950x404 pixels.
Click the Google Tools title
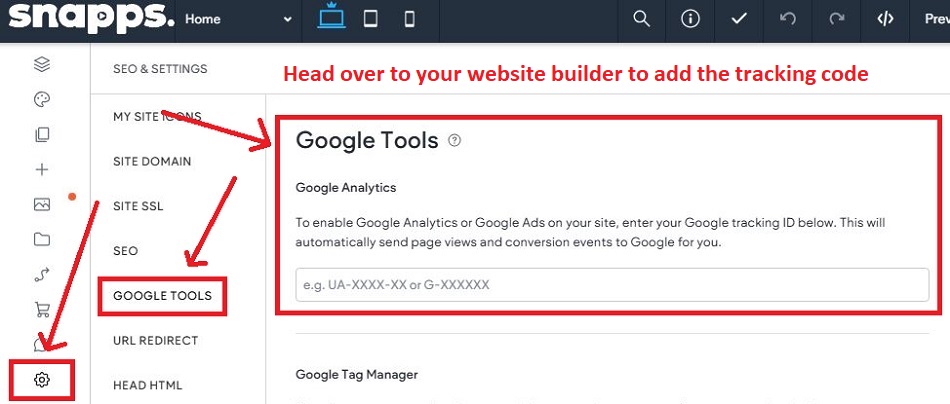coord(367,141)
